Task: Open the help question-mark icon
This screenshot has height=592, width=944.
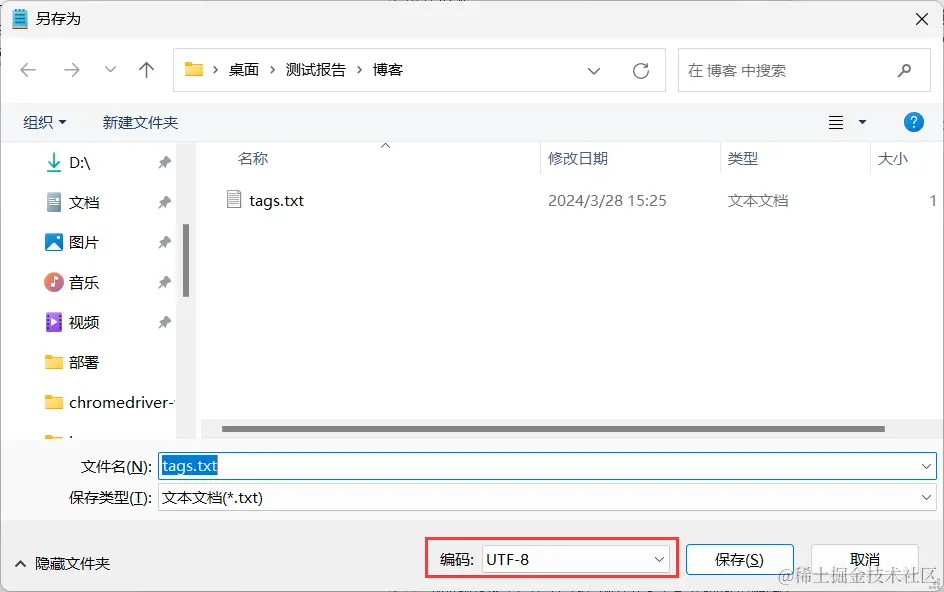Action: coord(913,121)
